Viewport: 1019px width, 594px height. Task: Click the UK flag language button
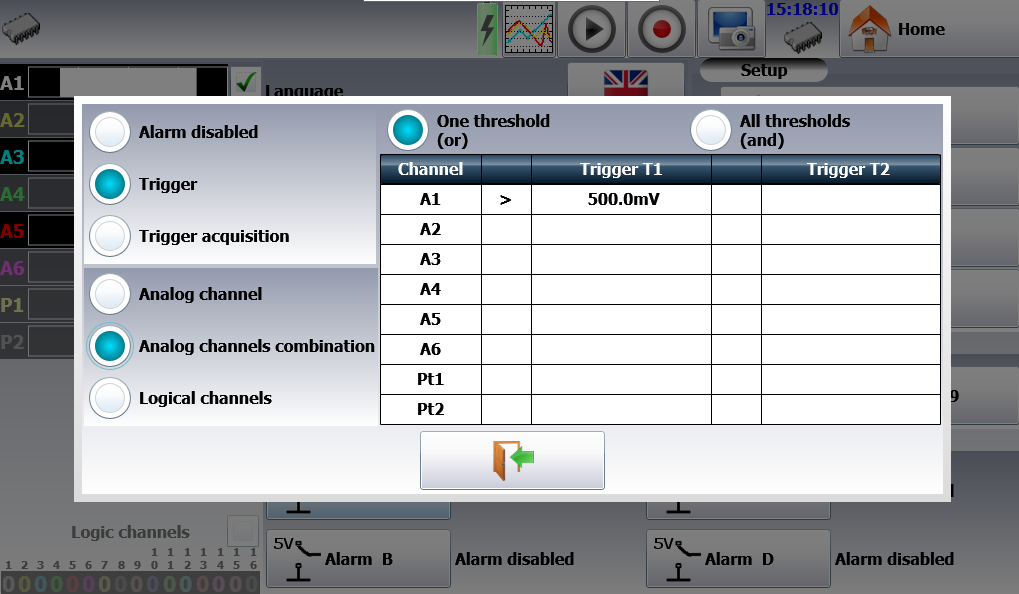coord(625,81)
